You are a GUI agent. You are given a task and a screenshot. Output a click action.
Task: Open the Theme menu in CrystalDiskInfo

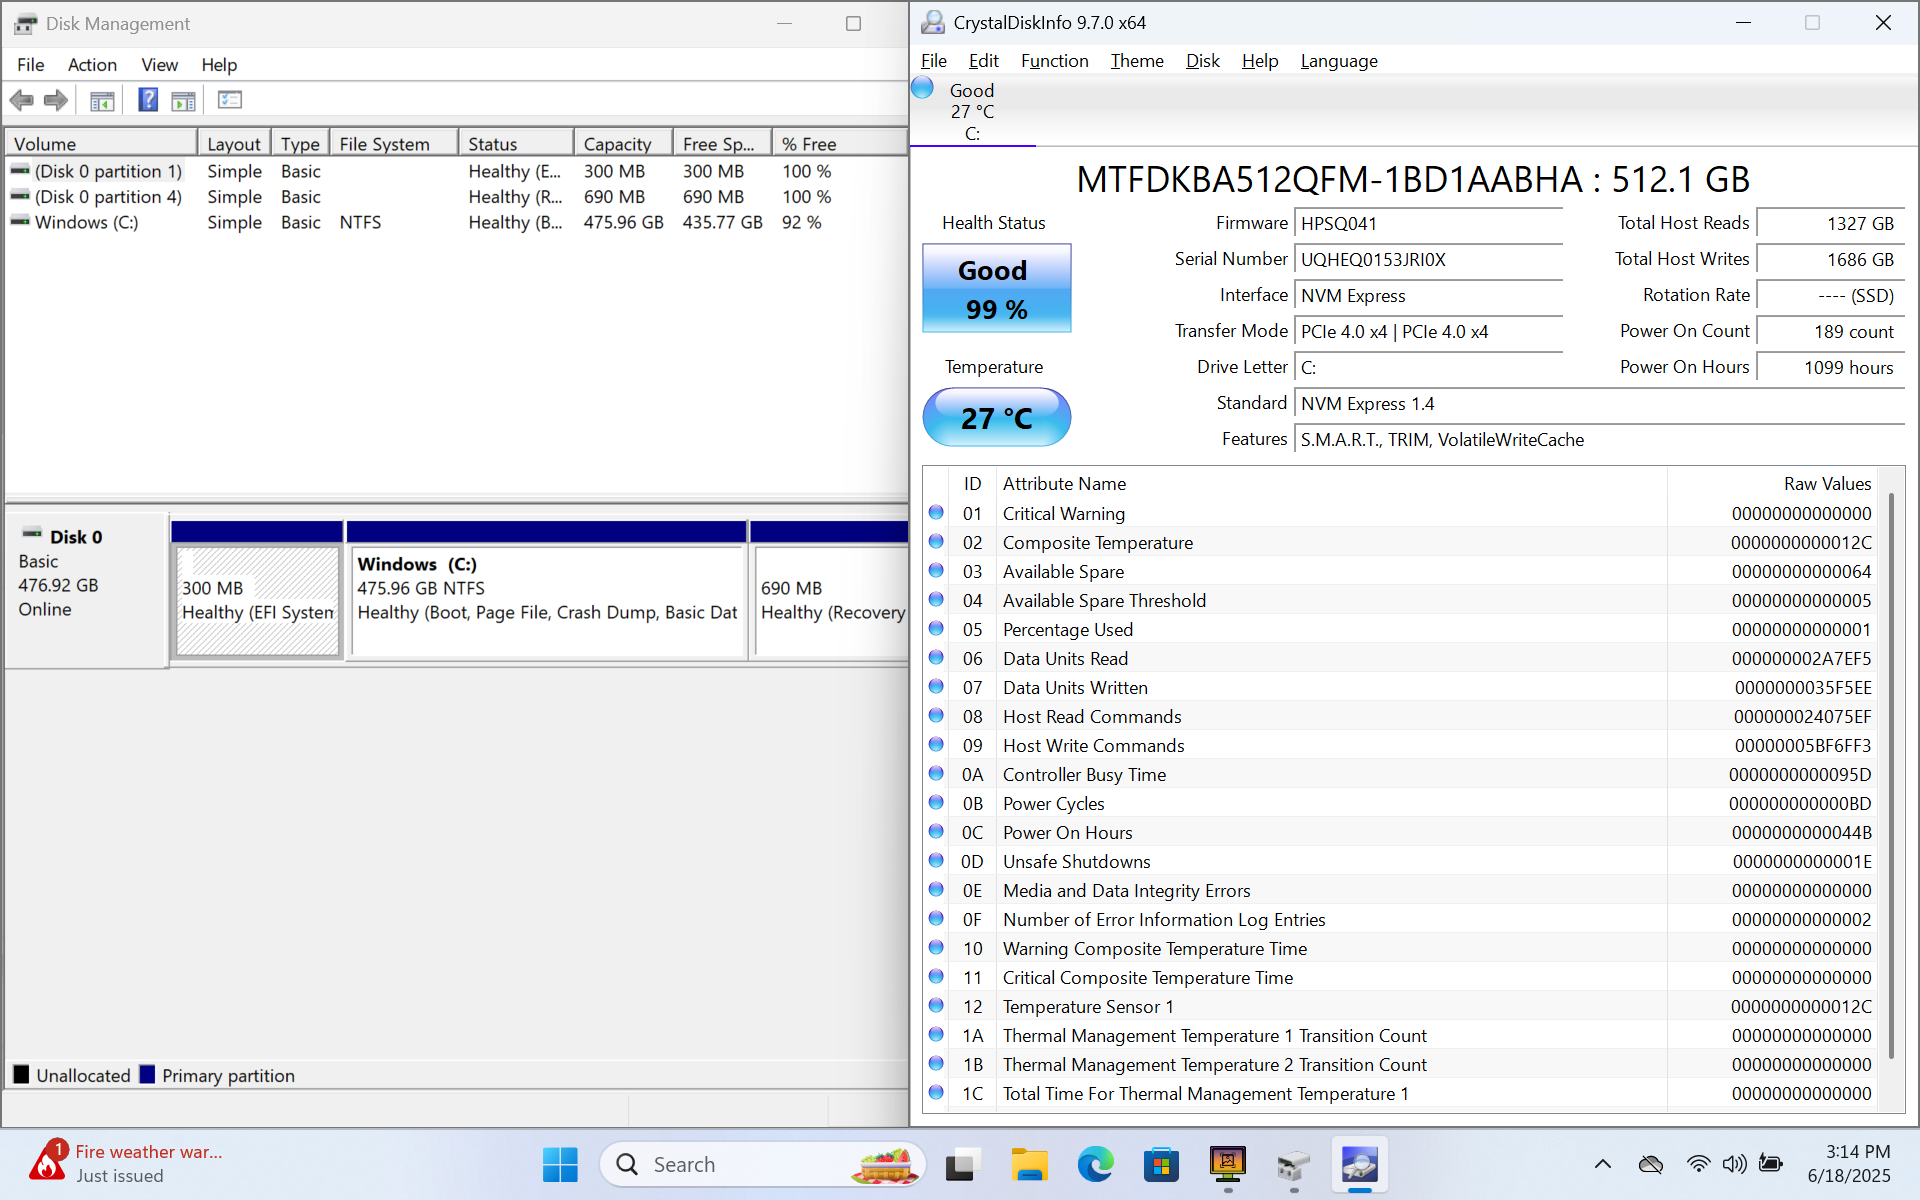[x=1137, y=61]
